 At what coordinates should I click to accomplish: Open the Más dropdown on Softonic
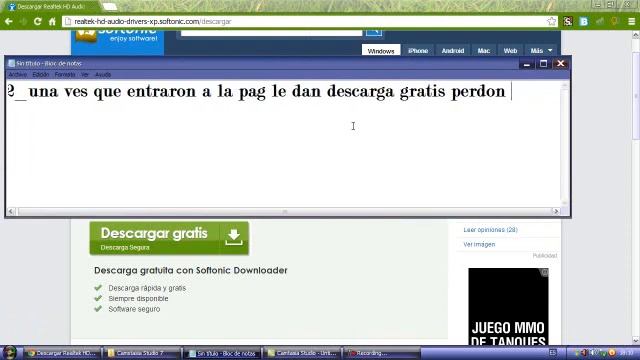pos(541,51)
